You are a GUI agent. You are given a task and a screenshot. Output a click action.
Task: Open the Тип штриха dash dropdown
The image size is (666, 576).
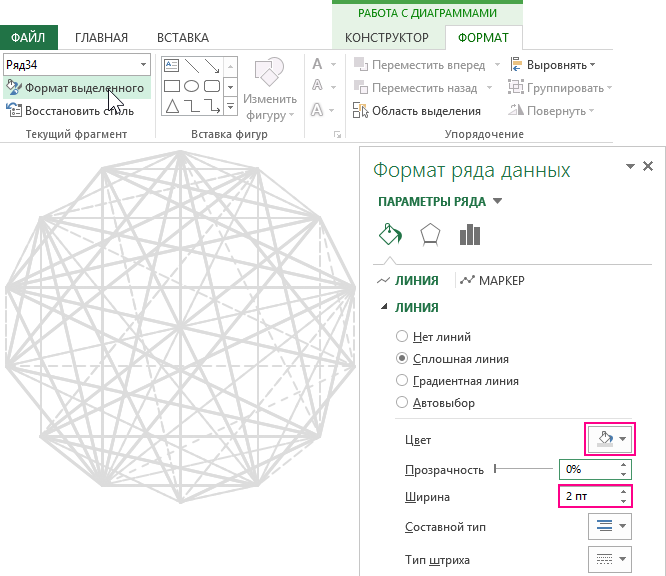[x=609, y=559]
